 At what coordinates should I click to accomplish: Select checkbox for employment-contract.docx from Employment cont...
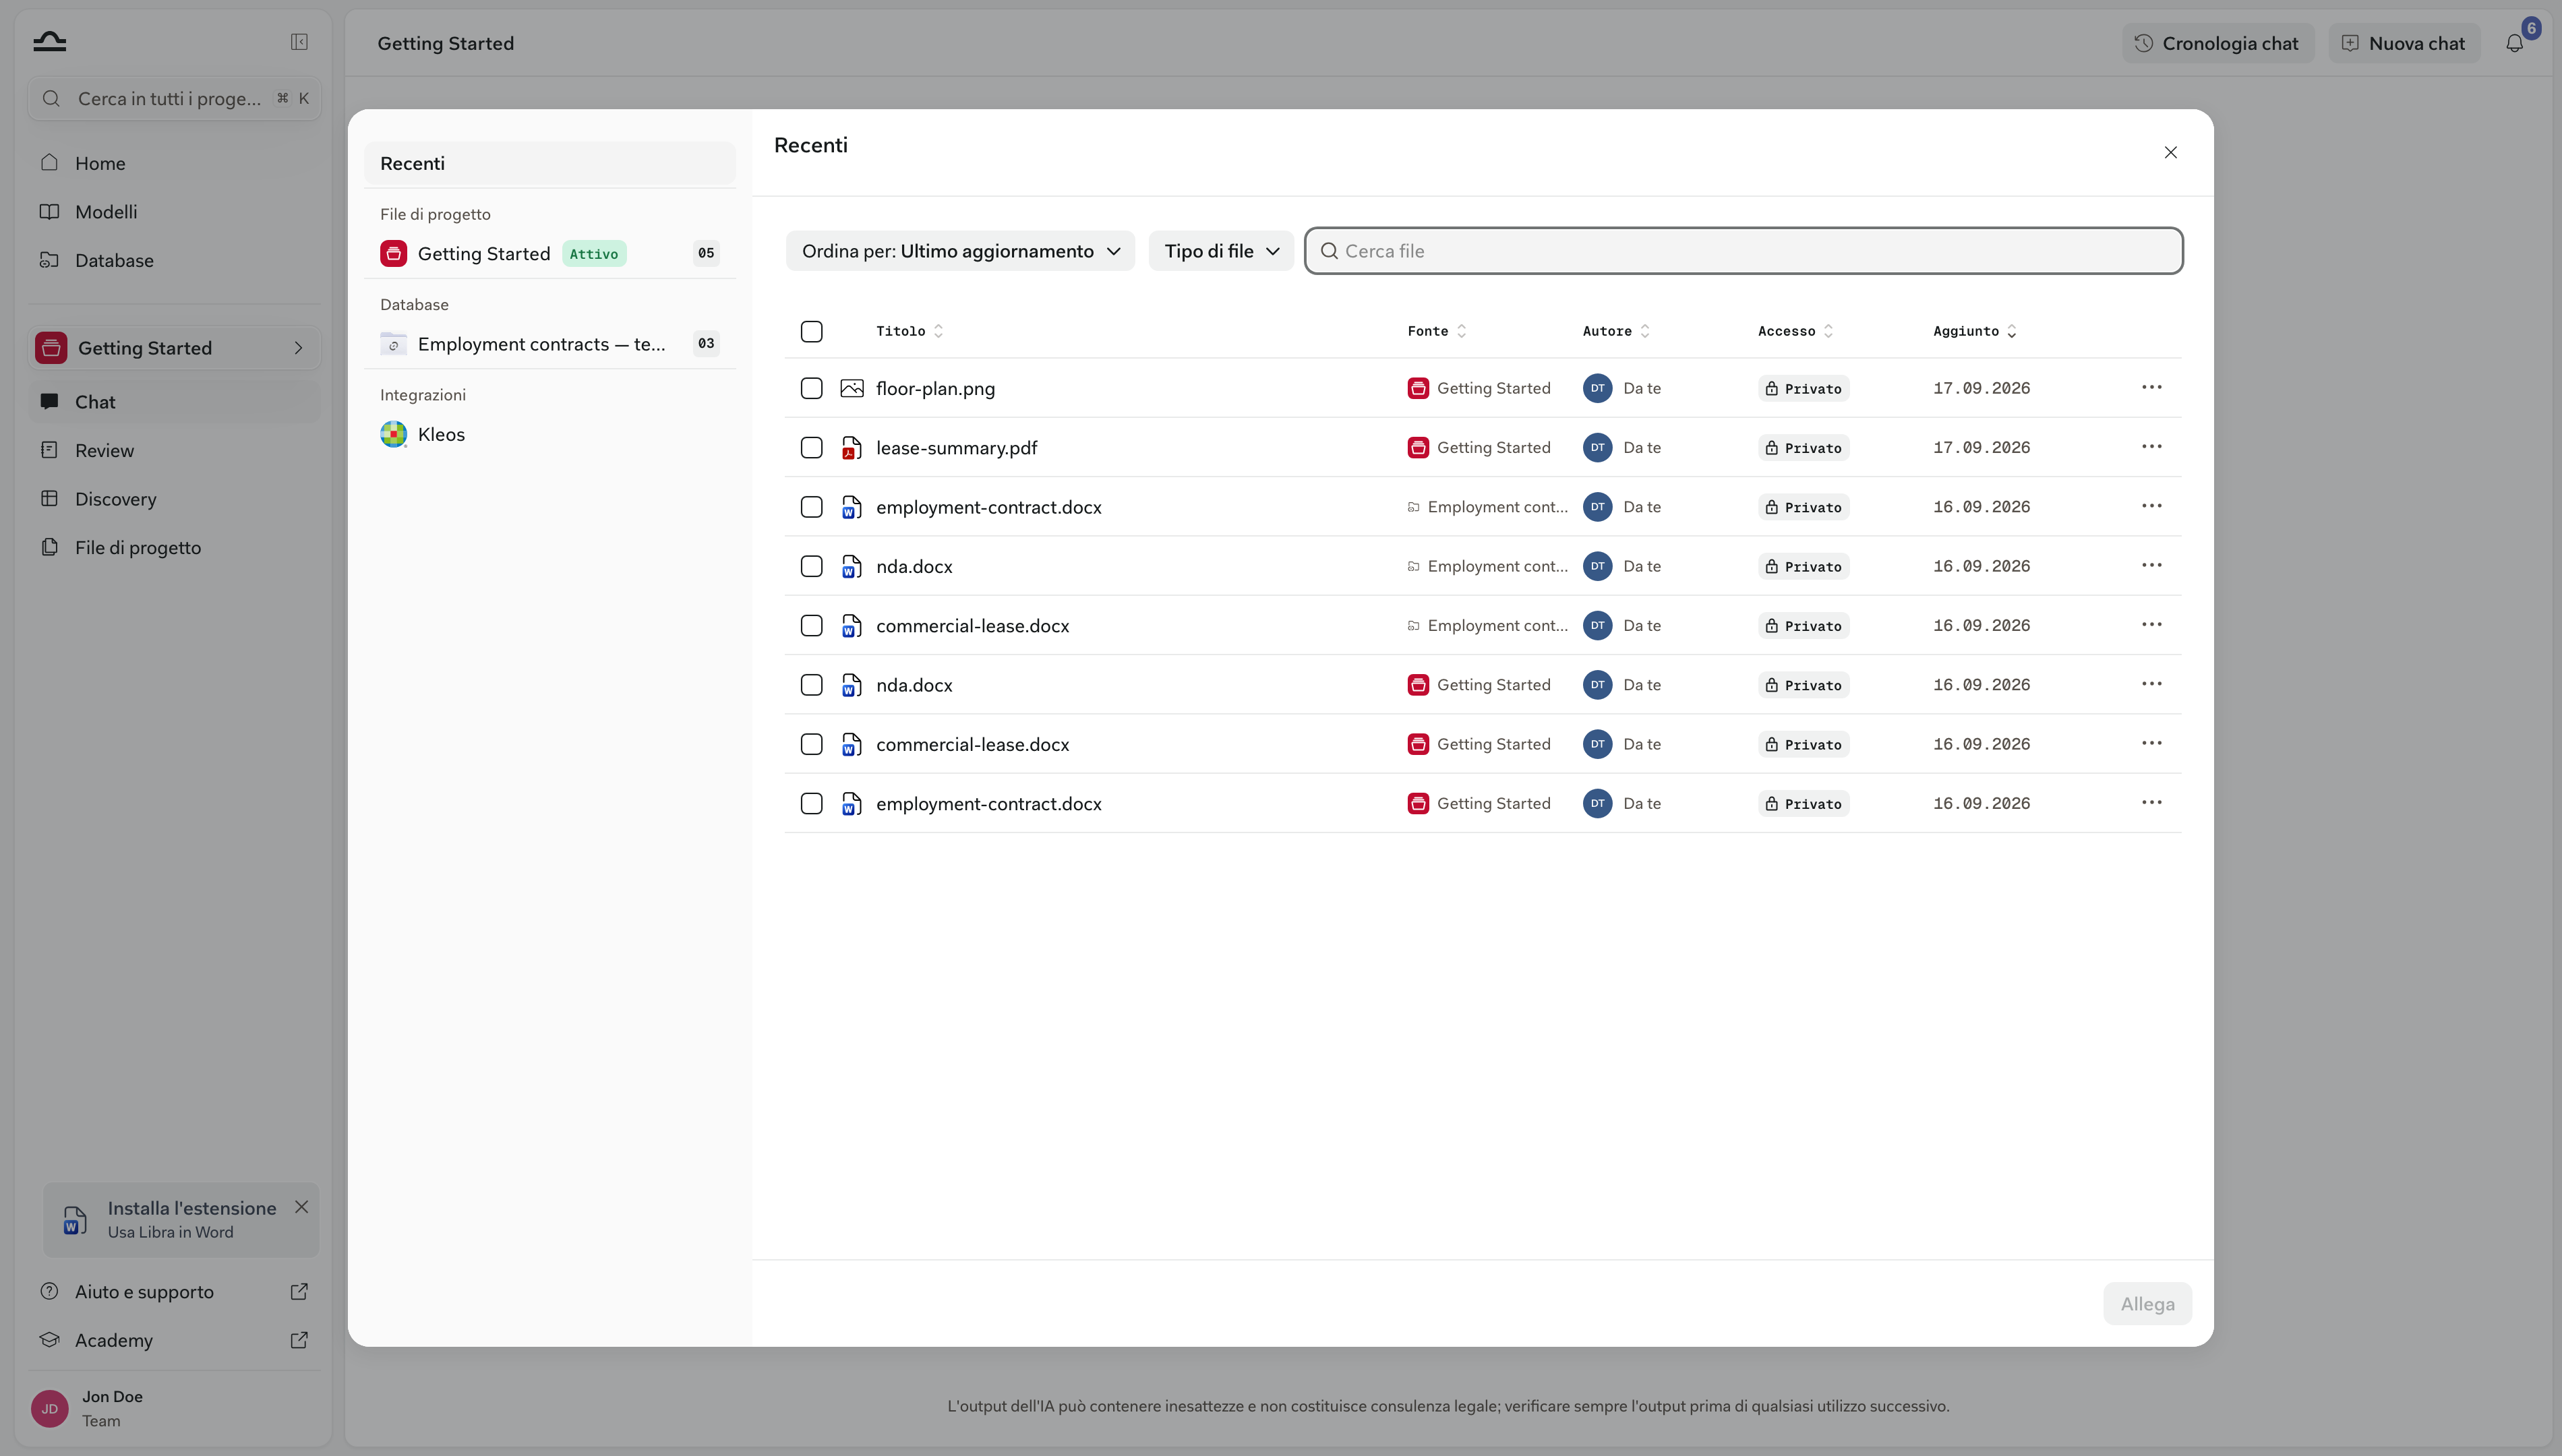click(812, 507)
